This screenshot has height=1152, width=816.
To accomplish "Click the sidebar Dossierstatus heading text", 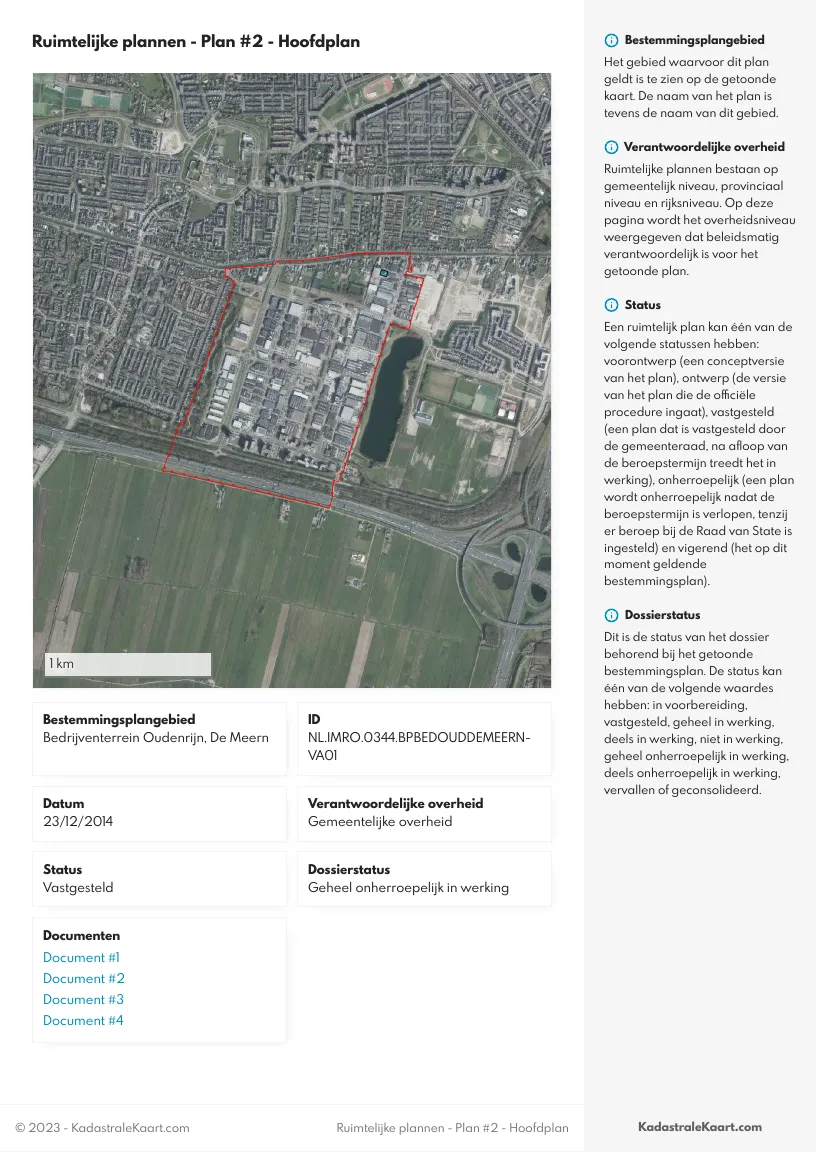I will coord(662,615).
